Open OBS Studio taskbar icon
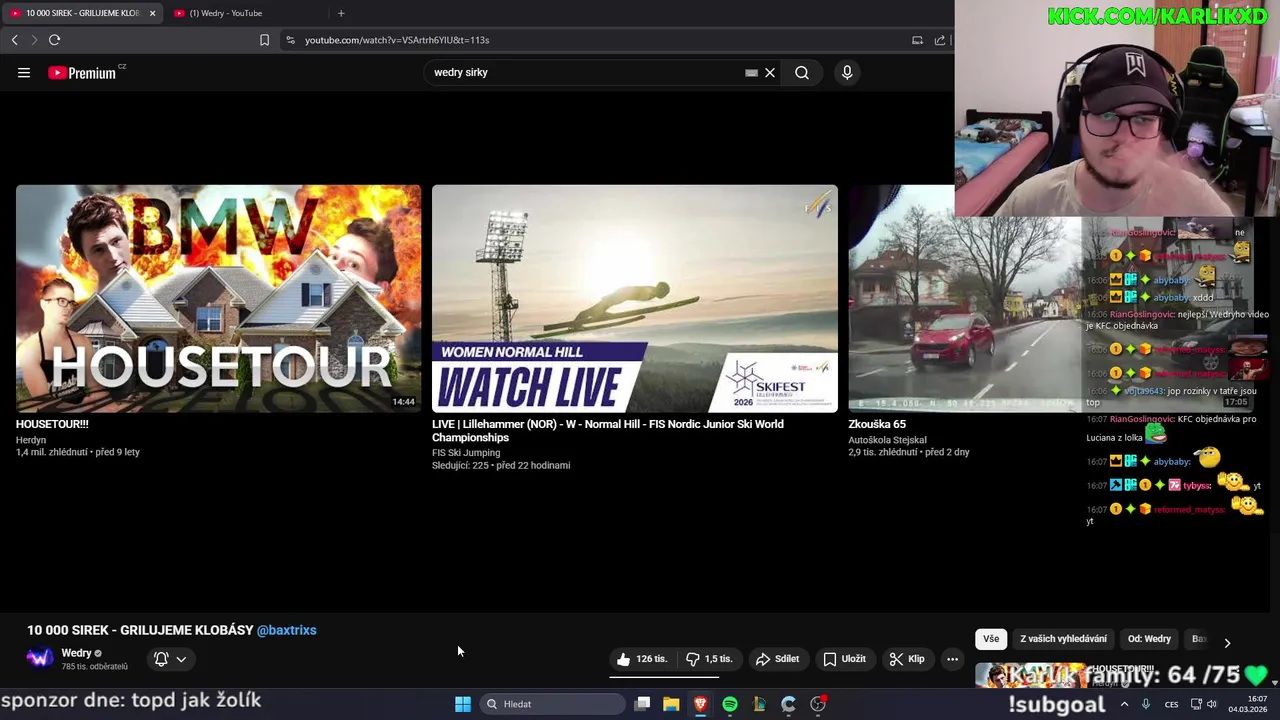The height and width of the screenshot is (720, 1280). (x=818, y=704)
